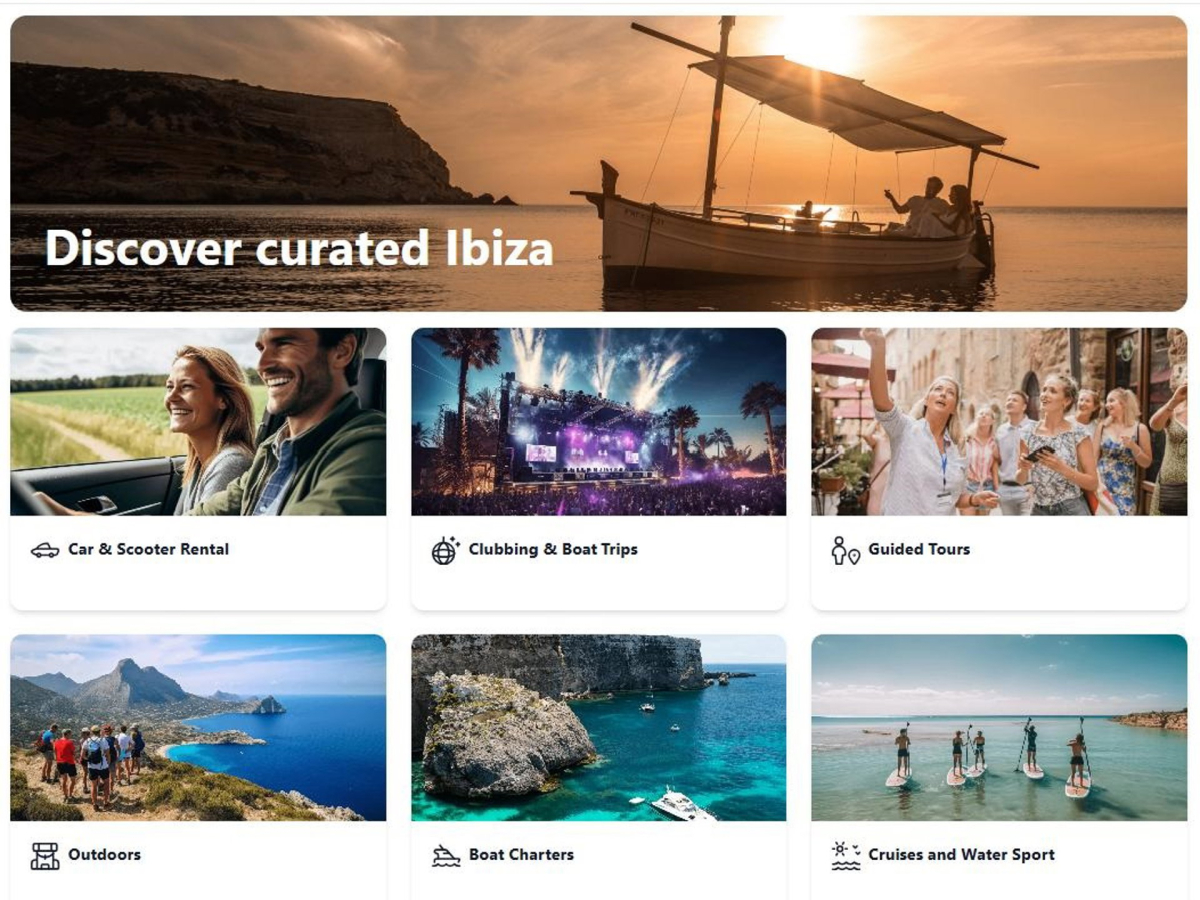Click the festival stage fireworks photo
This screenshot has width=1200, height=900.
pos(598,422)
